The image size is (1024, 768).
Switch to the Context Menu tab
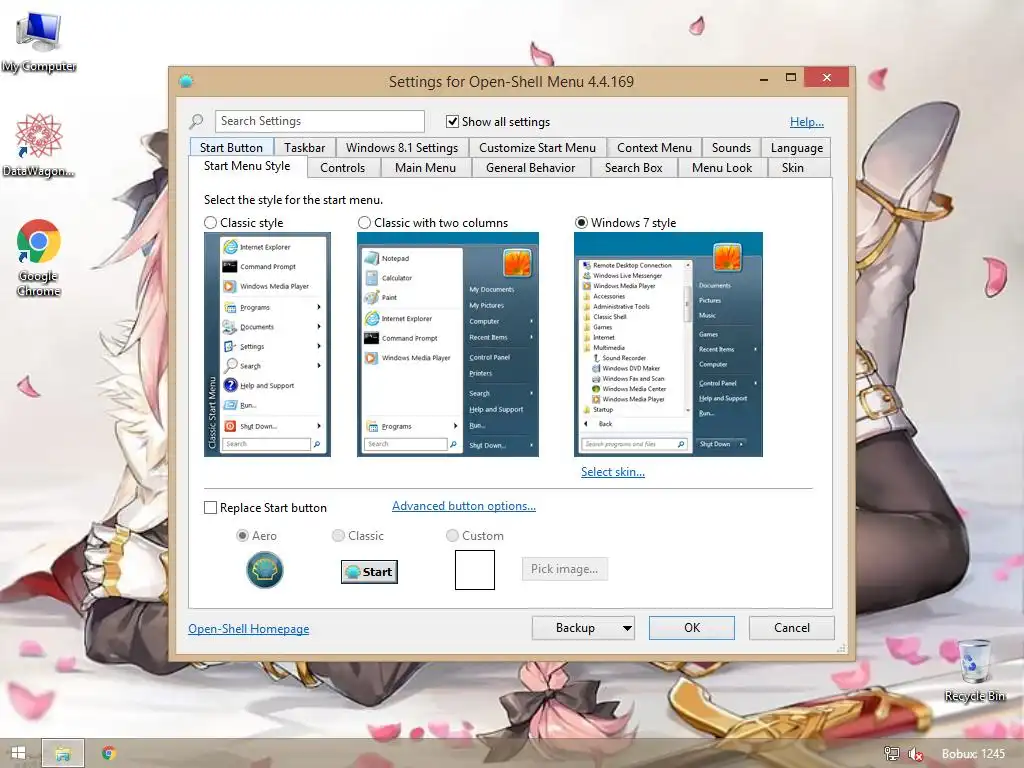coord(654,148)
